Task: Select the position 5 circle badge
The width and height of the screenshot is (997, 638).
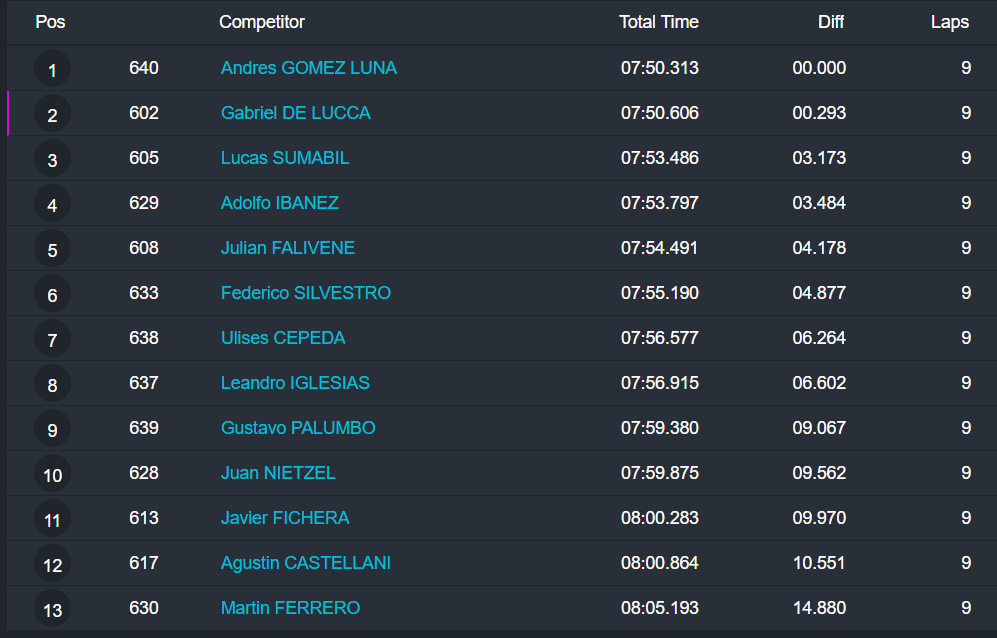Action: click(x=52, y=250)
